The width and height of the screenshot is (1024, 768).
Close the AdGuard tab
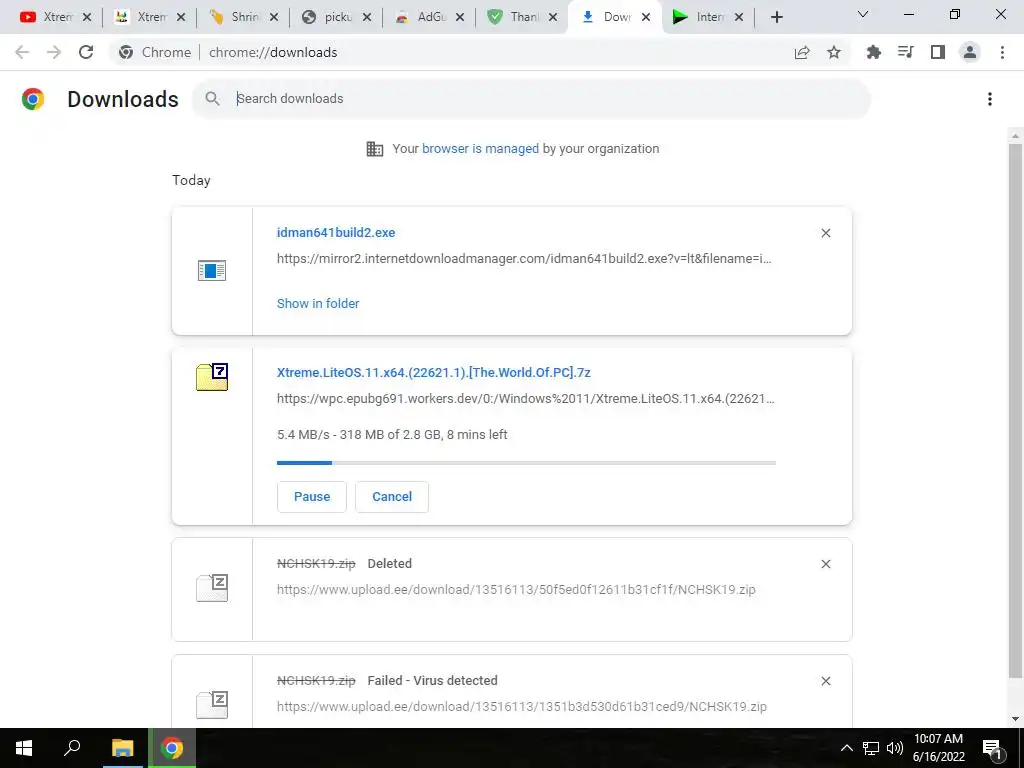(460, 18)
